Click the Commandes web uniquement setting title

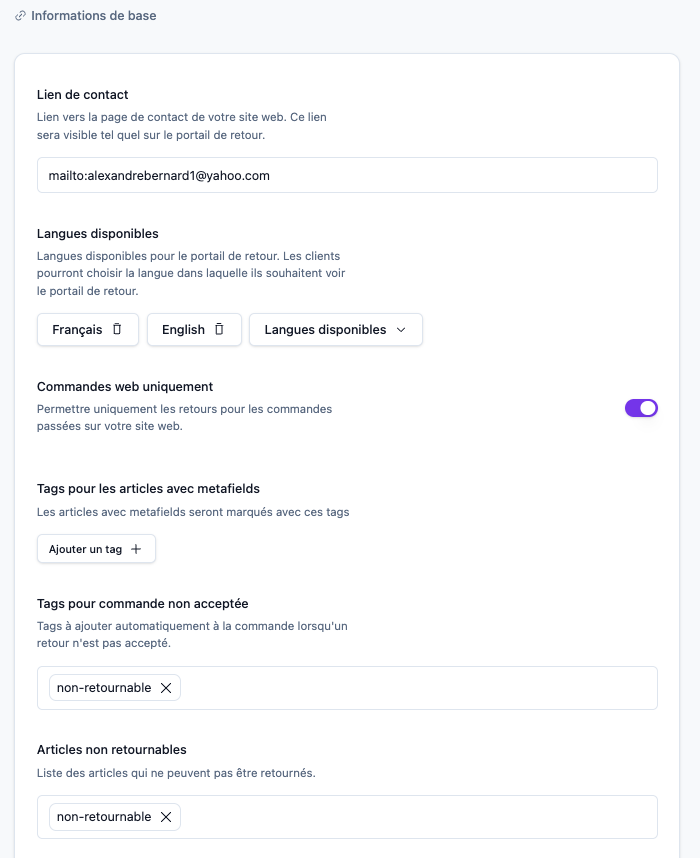(125, 386)
